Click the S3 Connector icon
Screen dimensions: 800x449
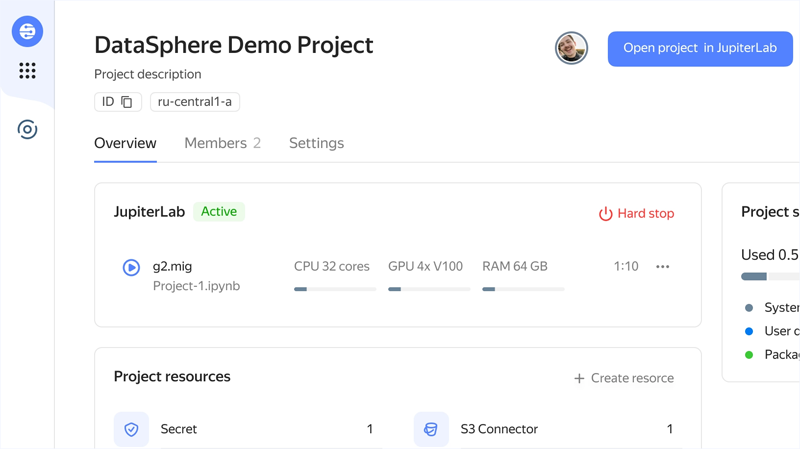click(x=431, y=429)
